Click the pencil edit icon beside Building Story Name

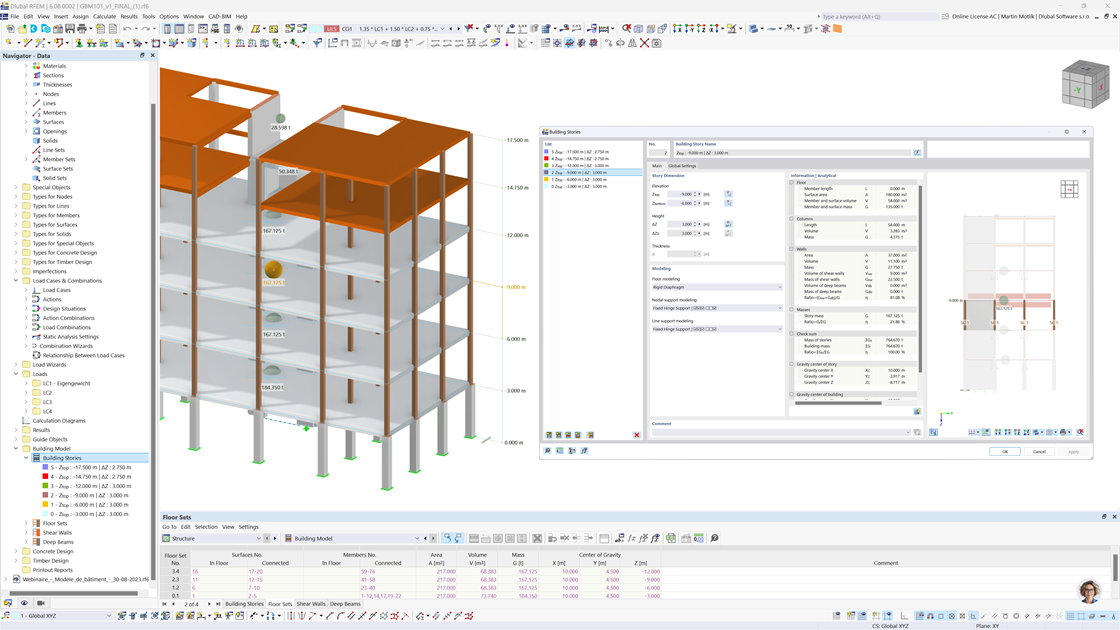point(917,150)
